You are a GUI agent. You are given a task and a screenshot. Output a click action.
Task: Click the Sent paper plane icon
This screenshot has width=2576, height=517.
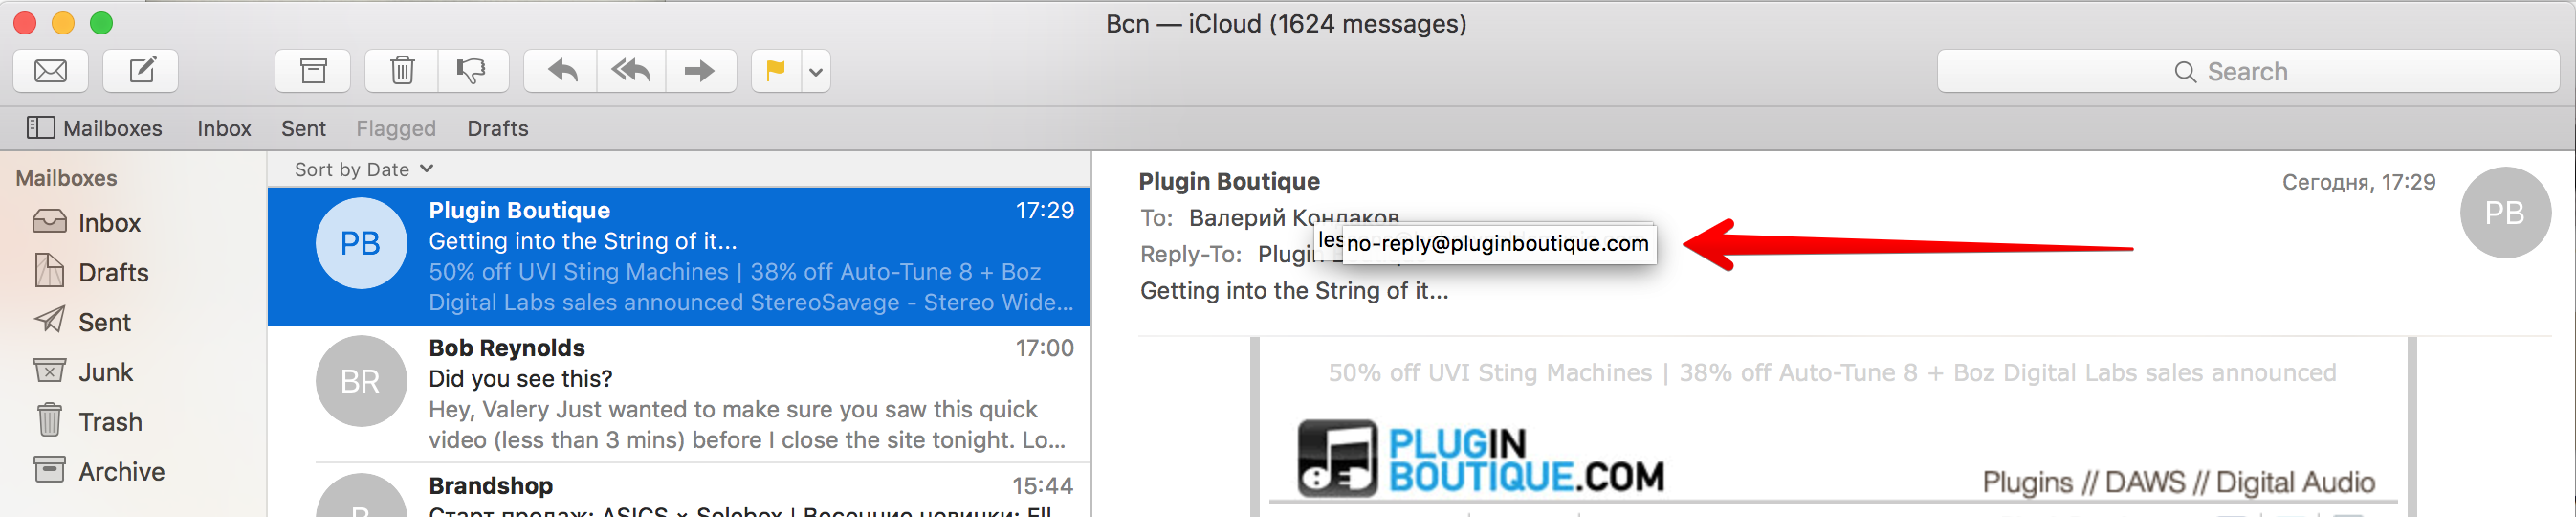(x=49, y=320)
